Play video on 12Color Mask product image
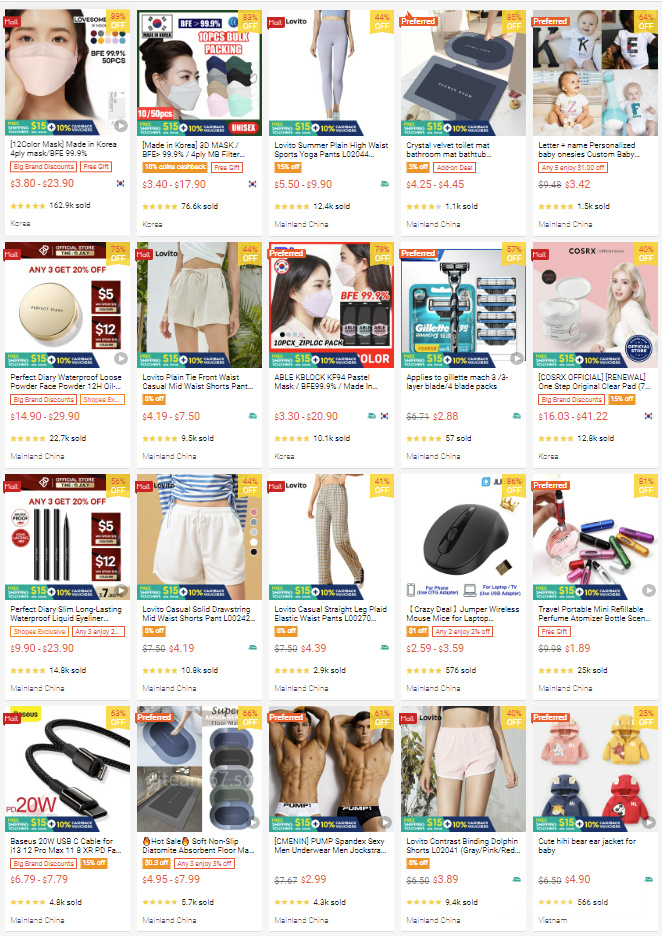Screen dimensions: 662x936 tap(121, 125)
